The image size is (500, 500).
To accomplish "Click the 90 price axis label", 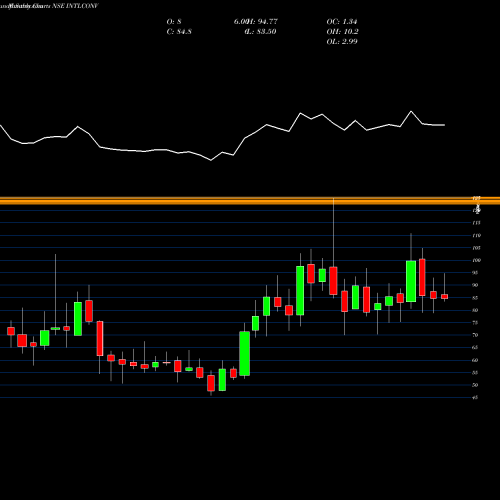I will click(475, 285).
